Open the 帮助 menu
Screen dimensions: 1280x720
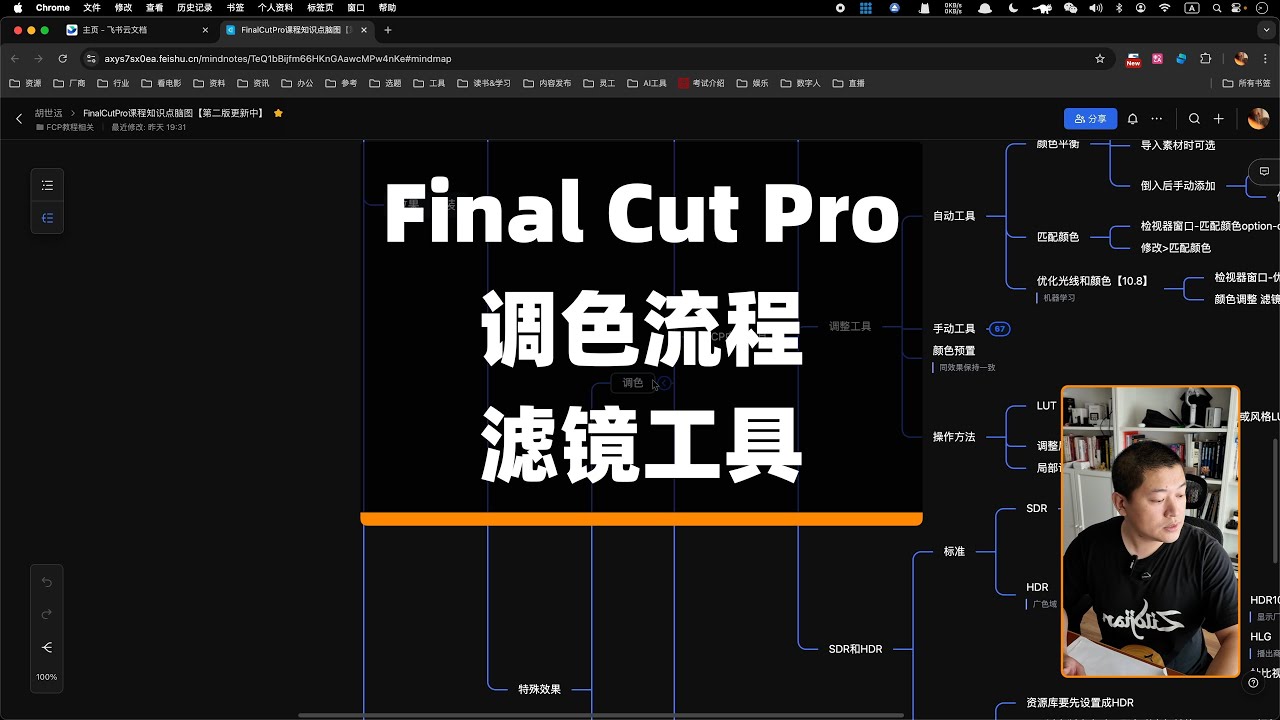pos(387,8)
